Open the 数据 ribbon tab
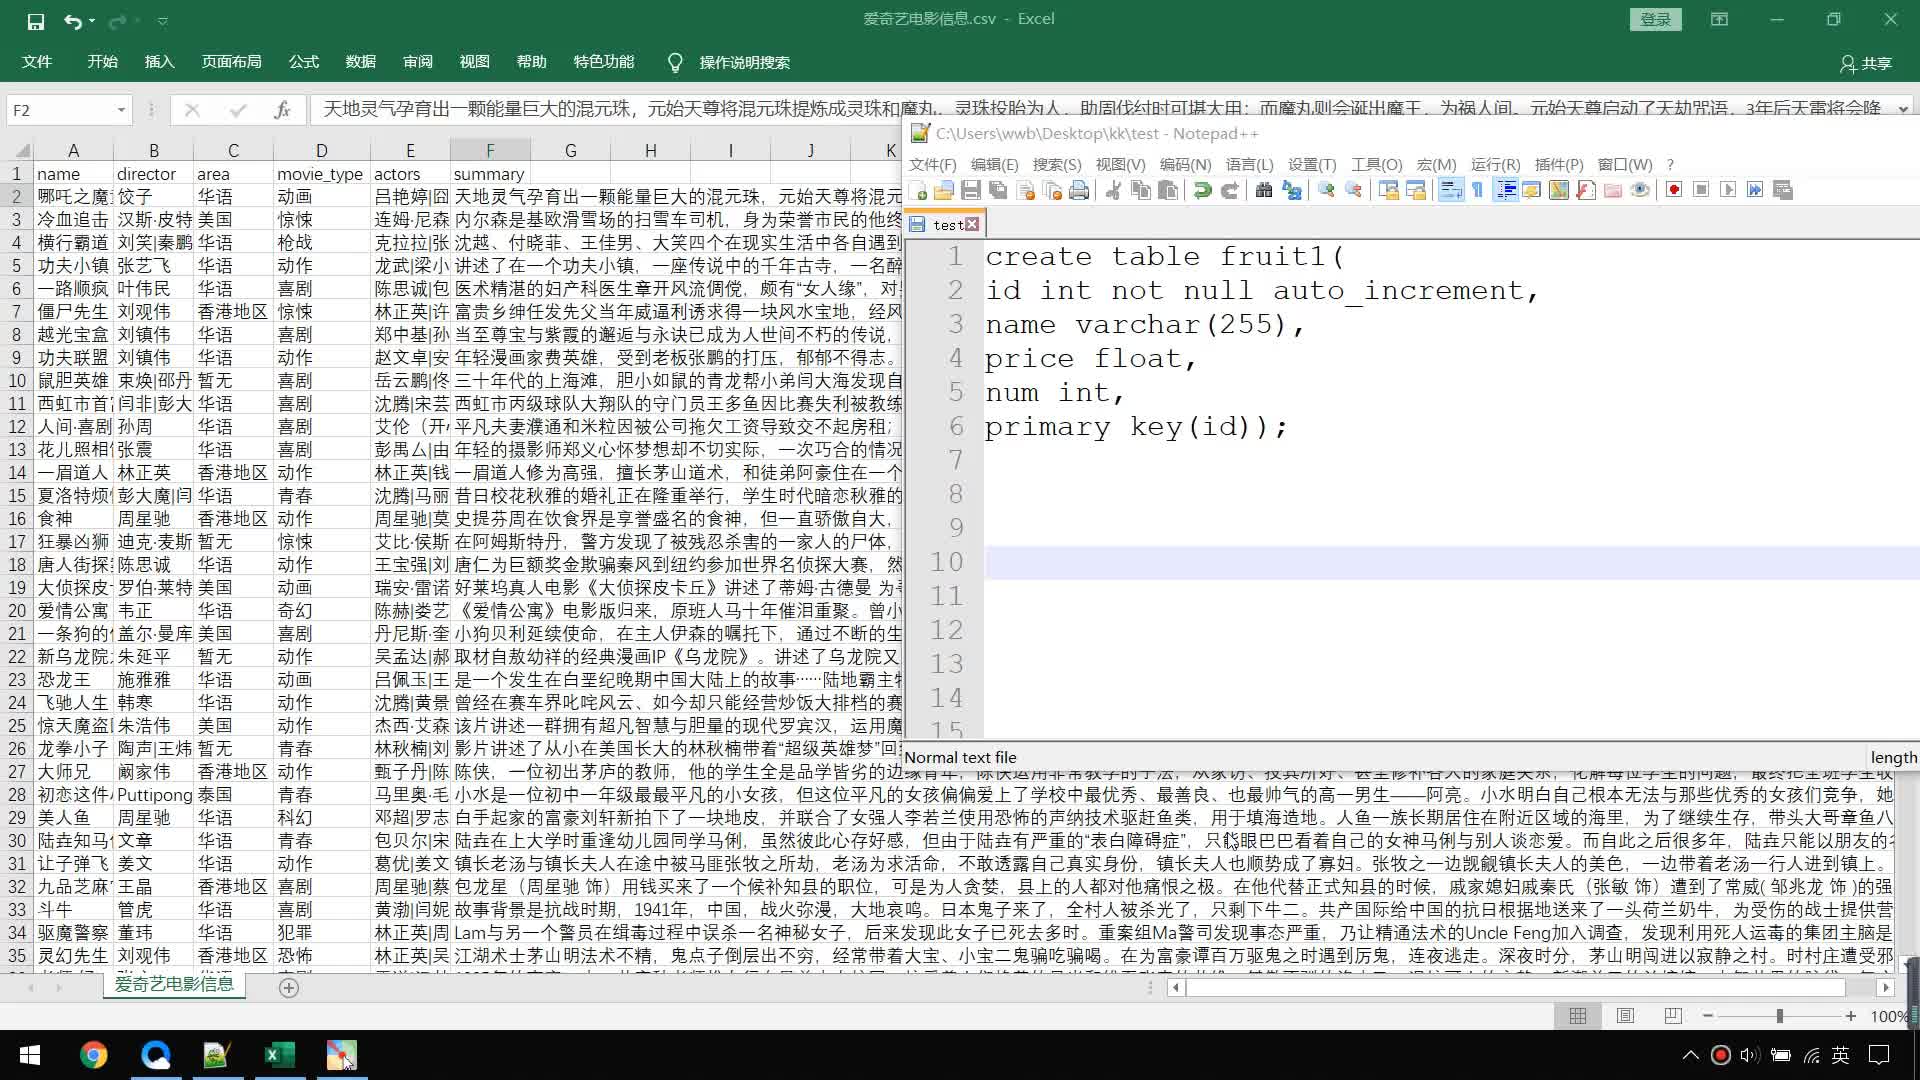 tap(360, 62)
